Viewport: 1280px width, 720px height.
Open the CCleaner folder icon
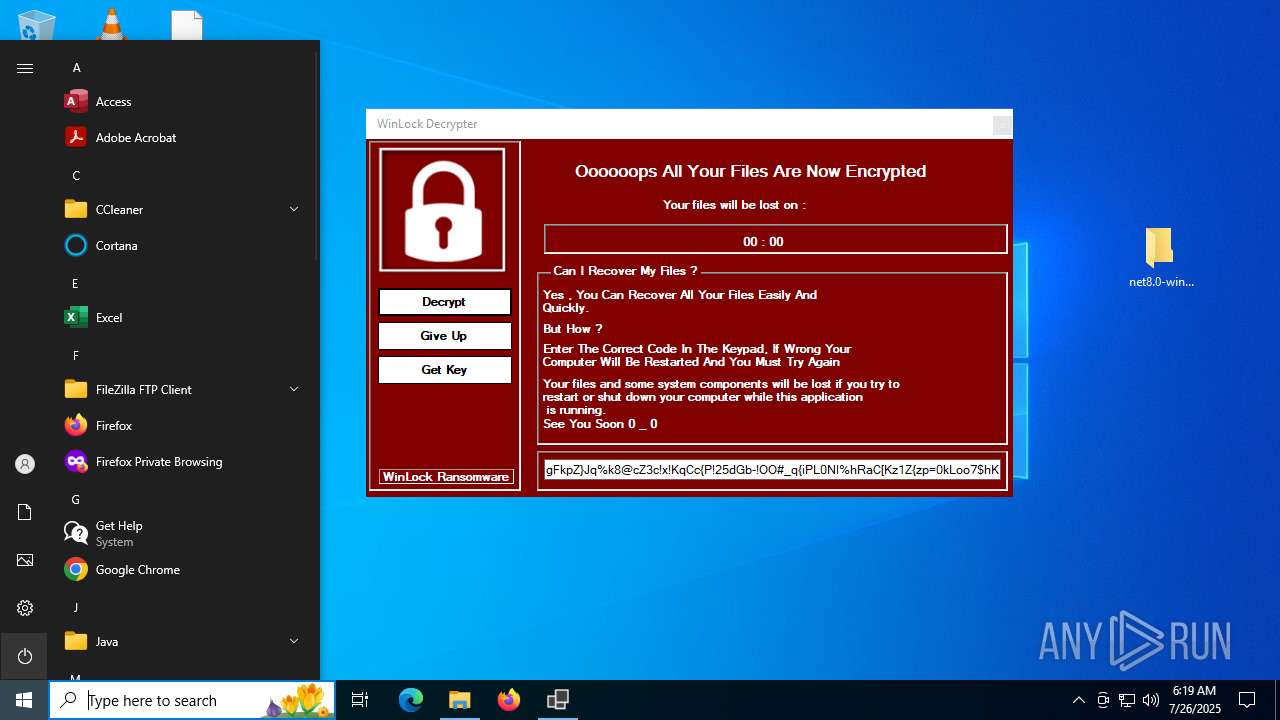click(x=76, y=210)
